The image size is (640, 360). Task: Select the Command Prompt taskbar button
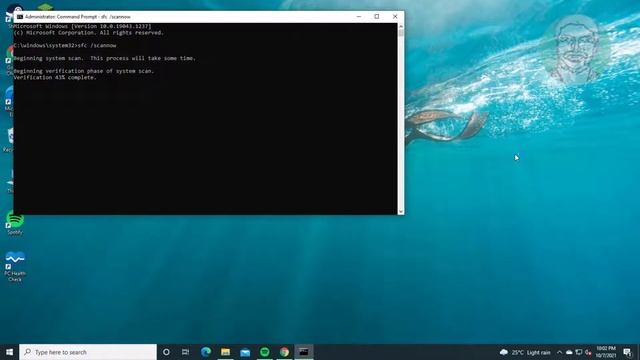304,352
